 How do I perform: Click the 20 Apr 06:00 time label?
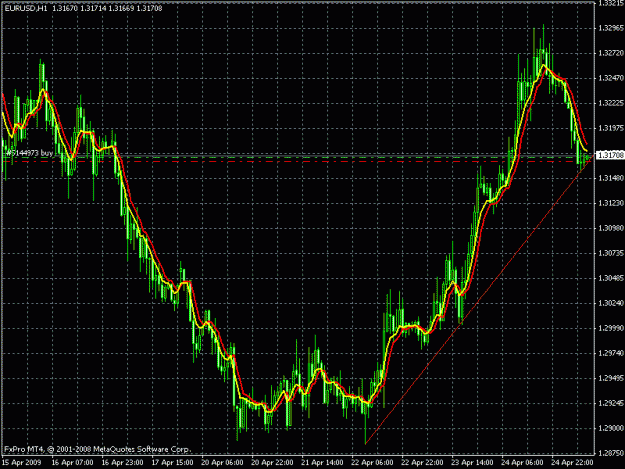222,463
